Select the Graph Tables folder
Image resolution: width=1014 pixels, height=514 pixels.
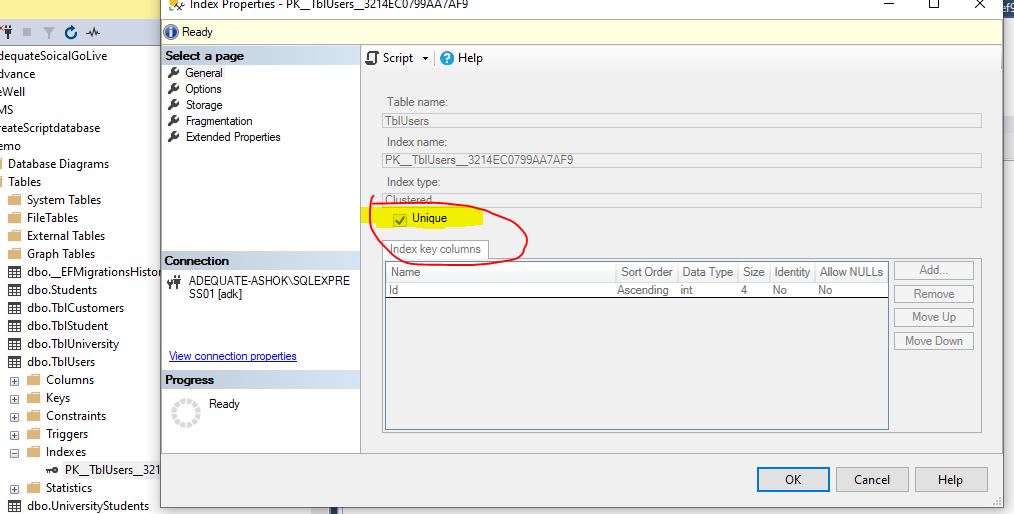pyautogui.click(x=61, y=254)
